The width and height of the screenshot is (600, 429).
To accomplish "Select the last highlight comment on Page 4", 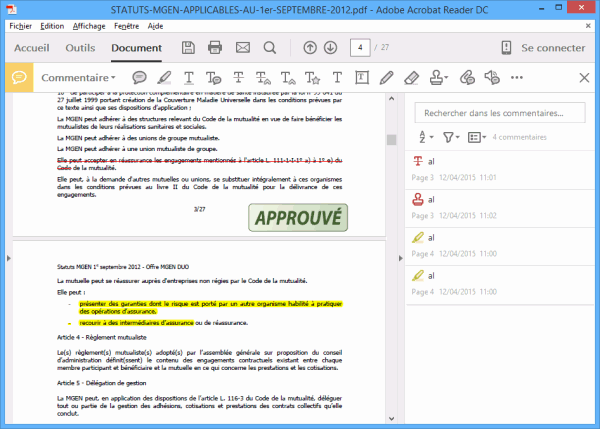I will (x=500, y=284).
